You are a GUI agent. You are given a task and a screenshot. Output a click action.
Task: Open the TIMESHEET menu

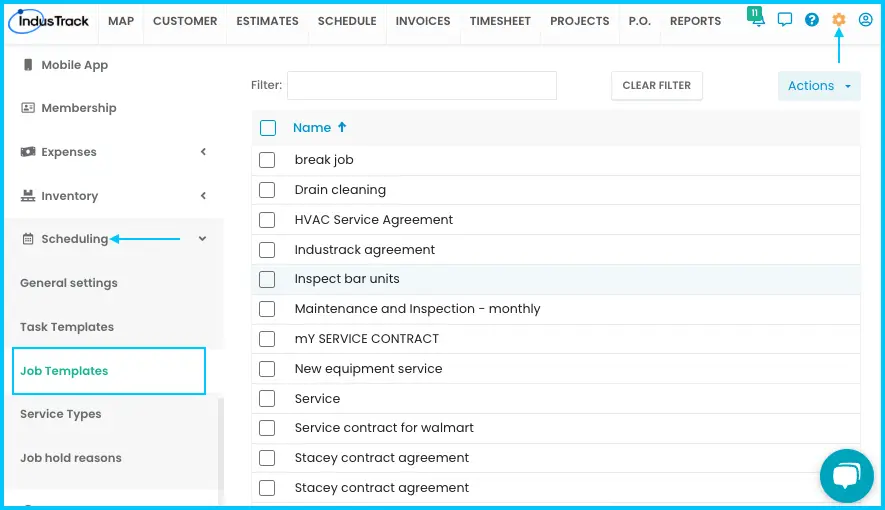[500, 21]
